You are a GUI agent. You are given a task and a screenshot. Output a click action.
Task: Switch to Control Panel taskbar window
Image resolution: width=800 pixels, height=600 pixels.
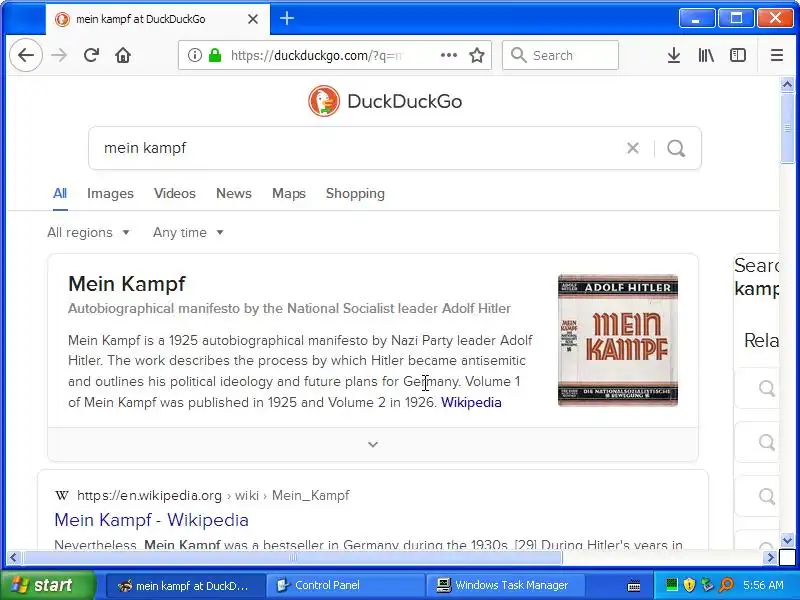point(346,585)
